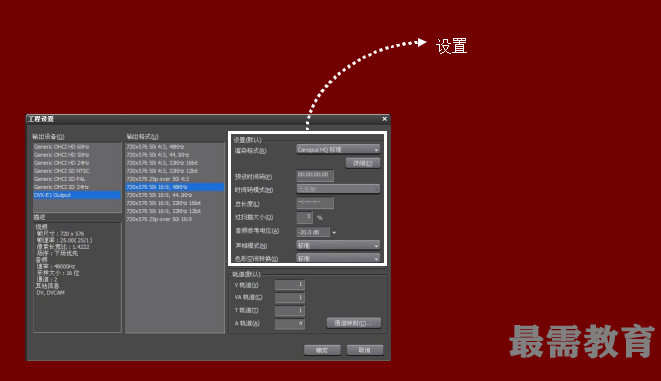The image size is (661, 381).
Task: Open the audio reference level dropdown arrow
Action: tap(334, 233)
